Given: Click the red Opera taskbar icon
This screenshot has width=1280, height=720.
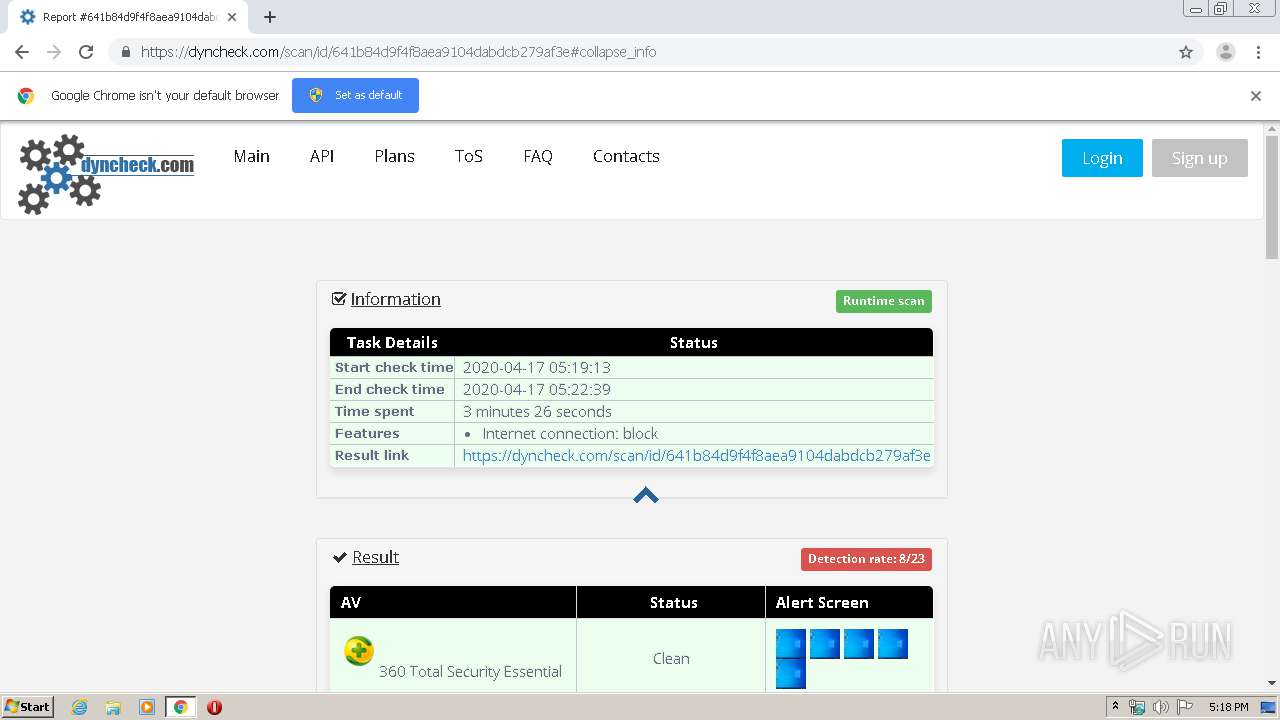Looking at the screenshot, I should 214,707.
